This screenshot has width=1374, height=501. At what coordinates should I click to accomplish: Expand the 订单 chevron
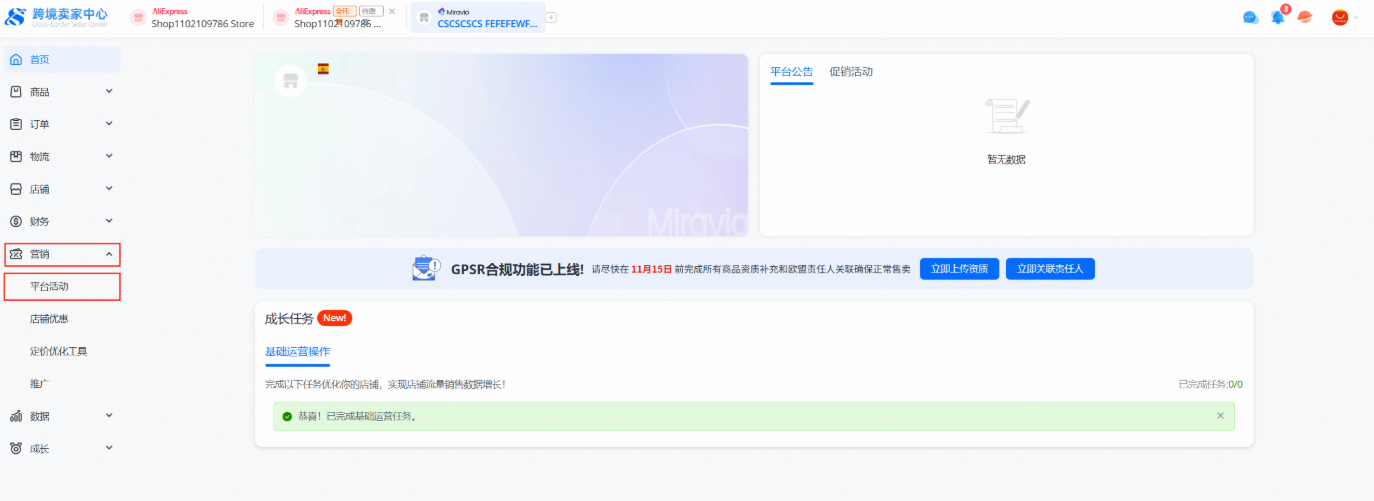click(x=109, y=124)
